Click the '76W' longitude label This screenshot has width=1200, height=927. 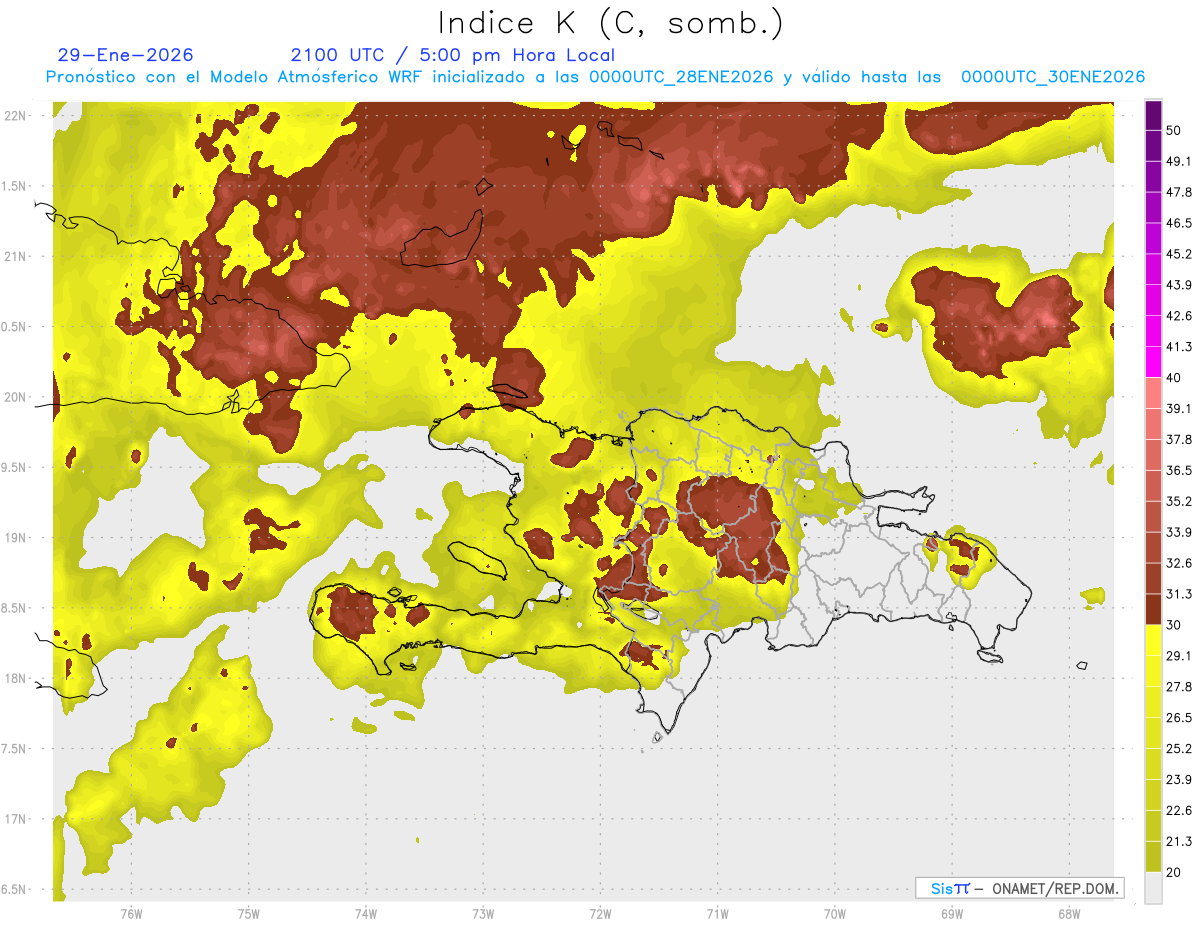pyautogui.click(x=131, y=913)
